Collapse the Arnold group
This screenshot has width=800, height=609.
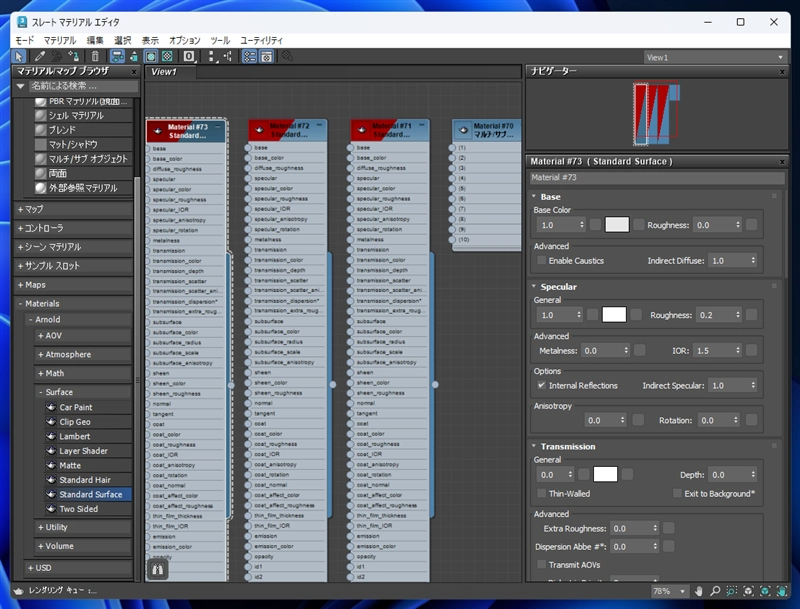click(x=79, y=320)
